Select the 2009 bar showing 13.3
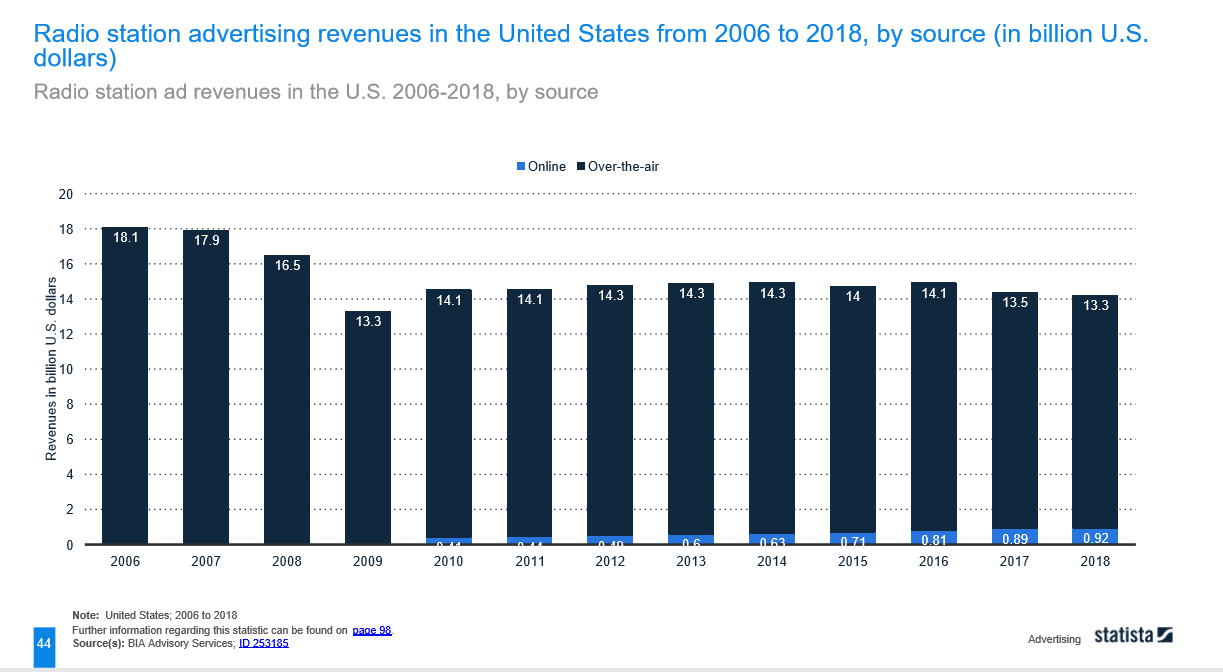The height and width of the screenshot is (672, 1223). click(x=368, y=428)
